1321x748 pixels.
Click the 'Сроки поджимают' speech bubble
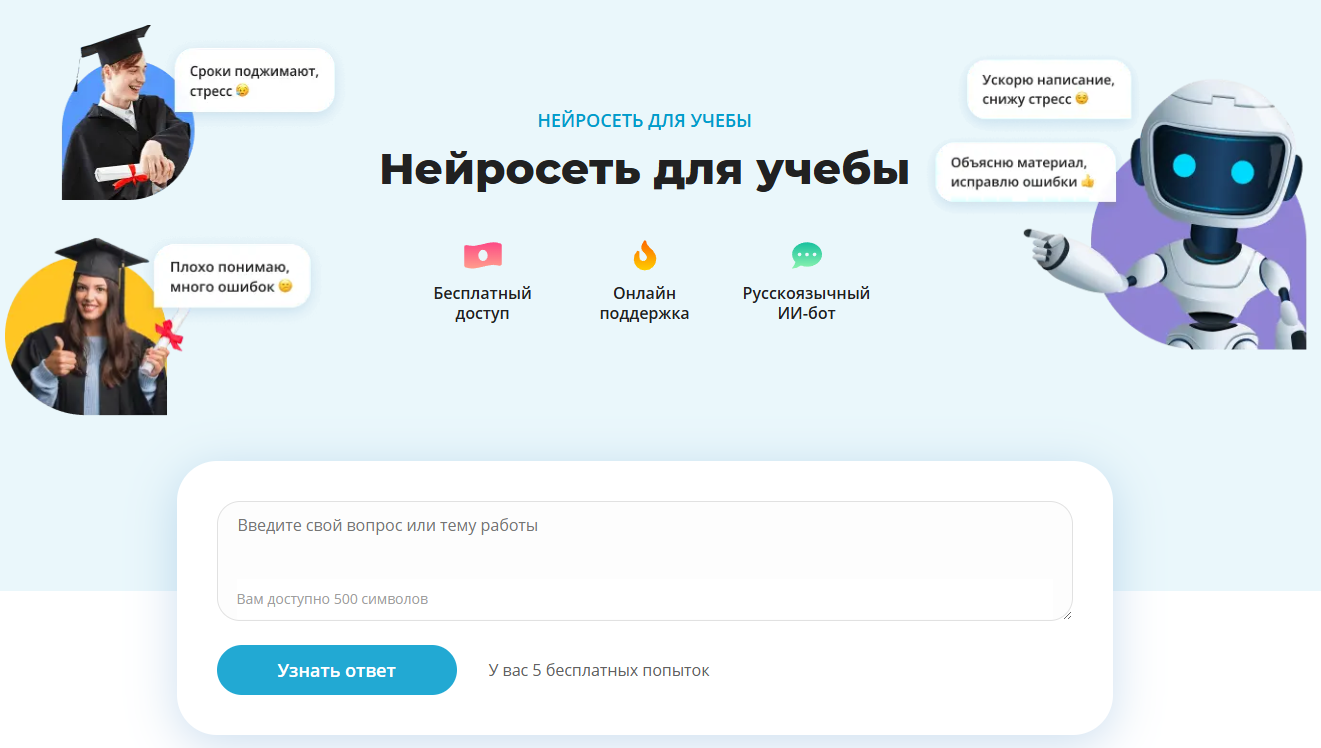(x=254, y=80)
